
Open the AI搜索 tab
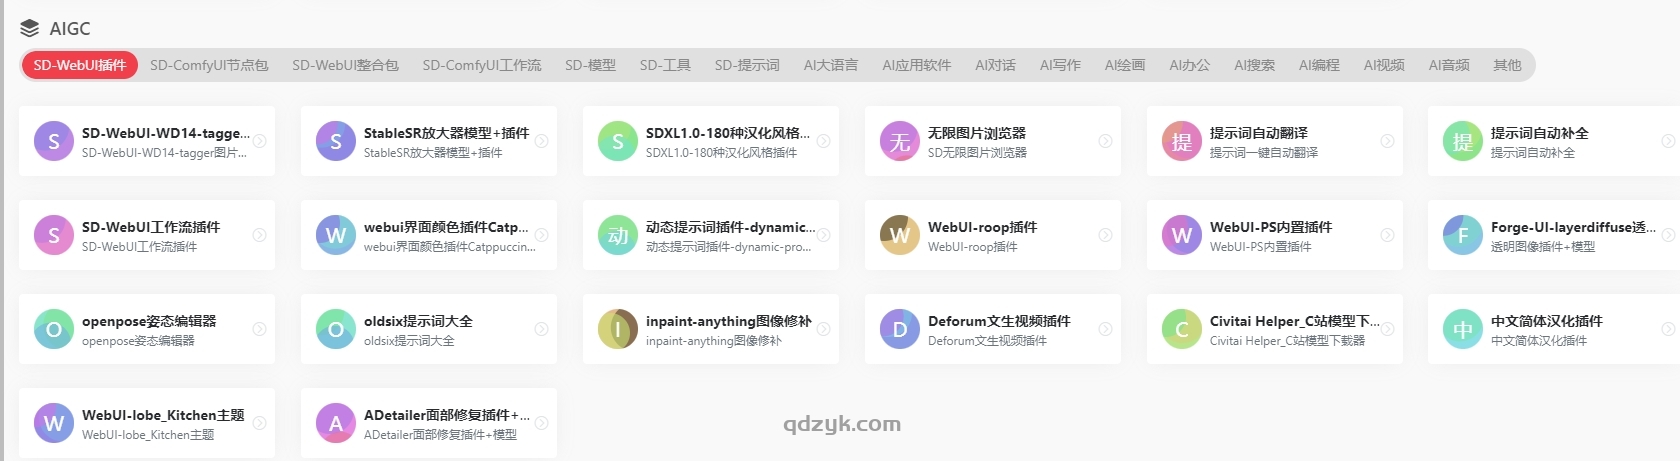[1254, 65]
